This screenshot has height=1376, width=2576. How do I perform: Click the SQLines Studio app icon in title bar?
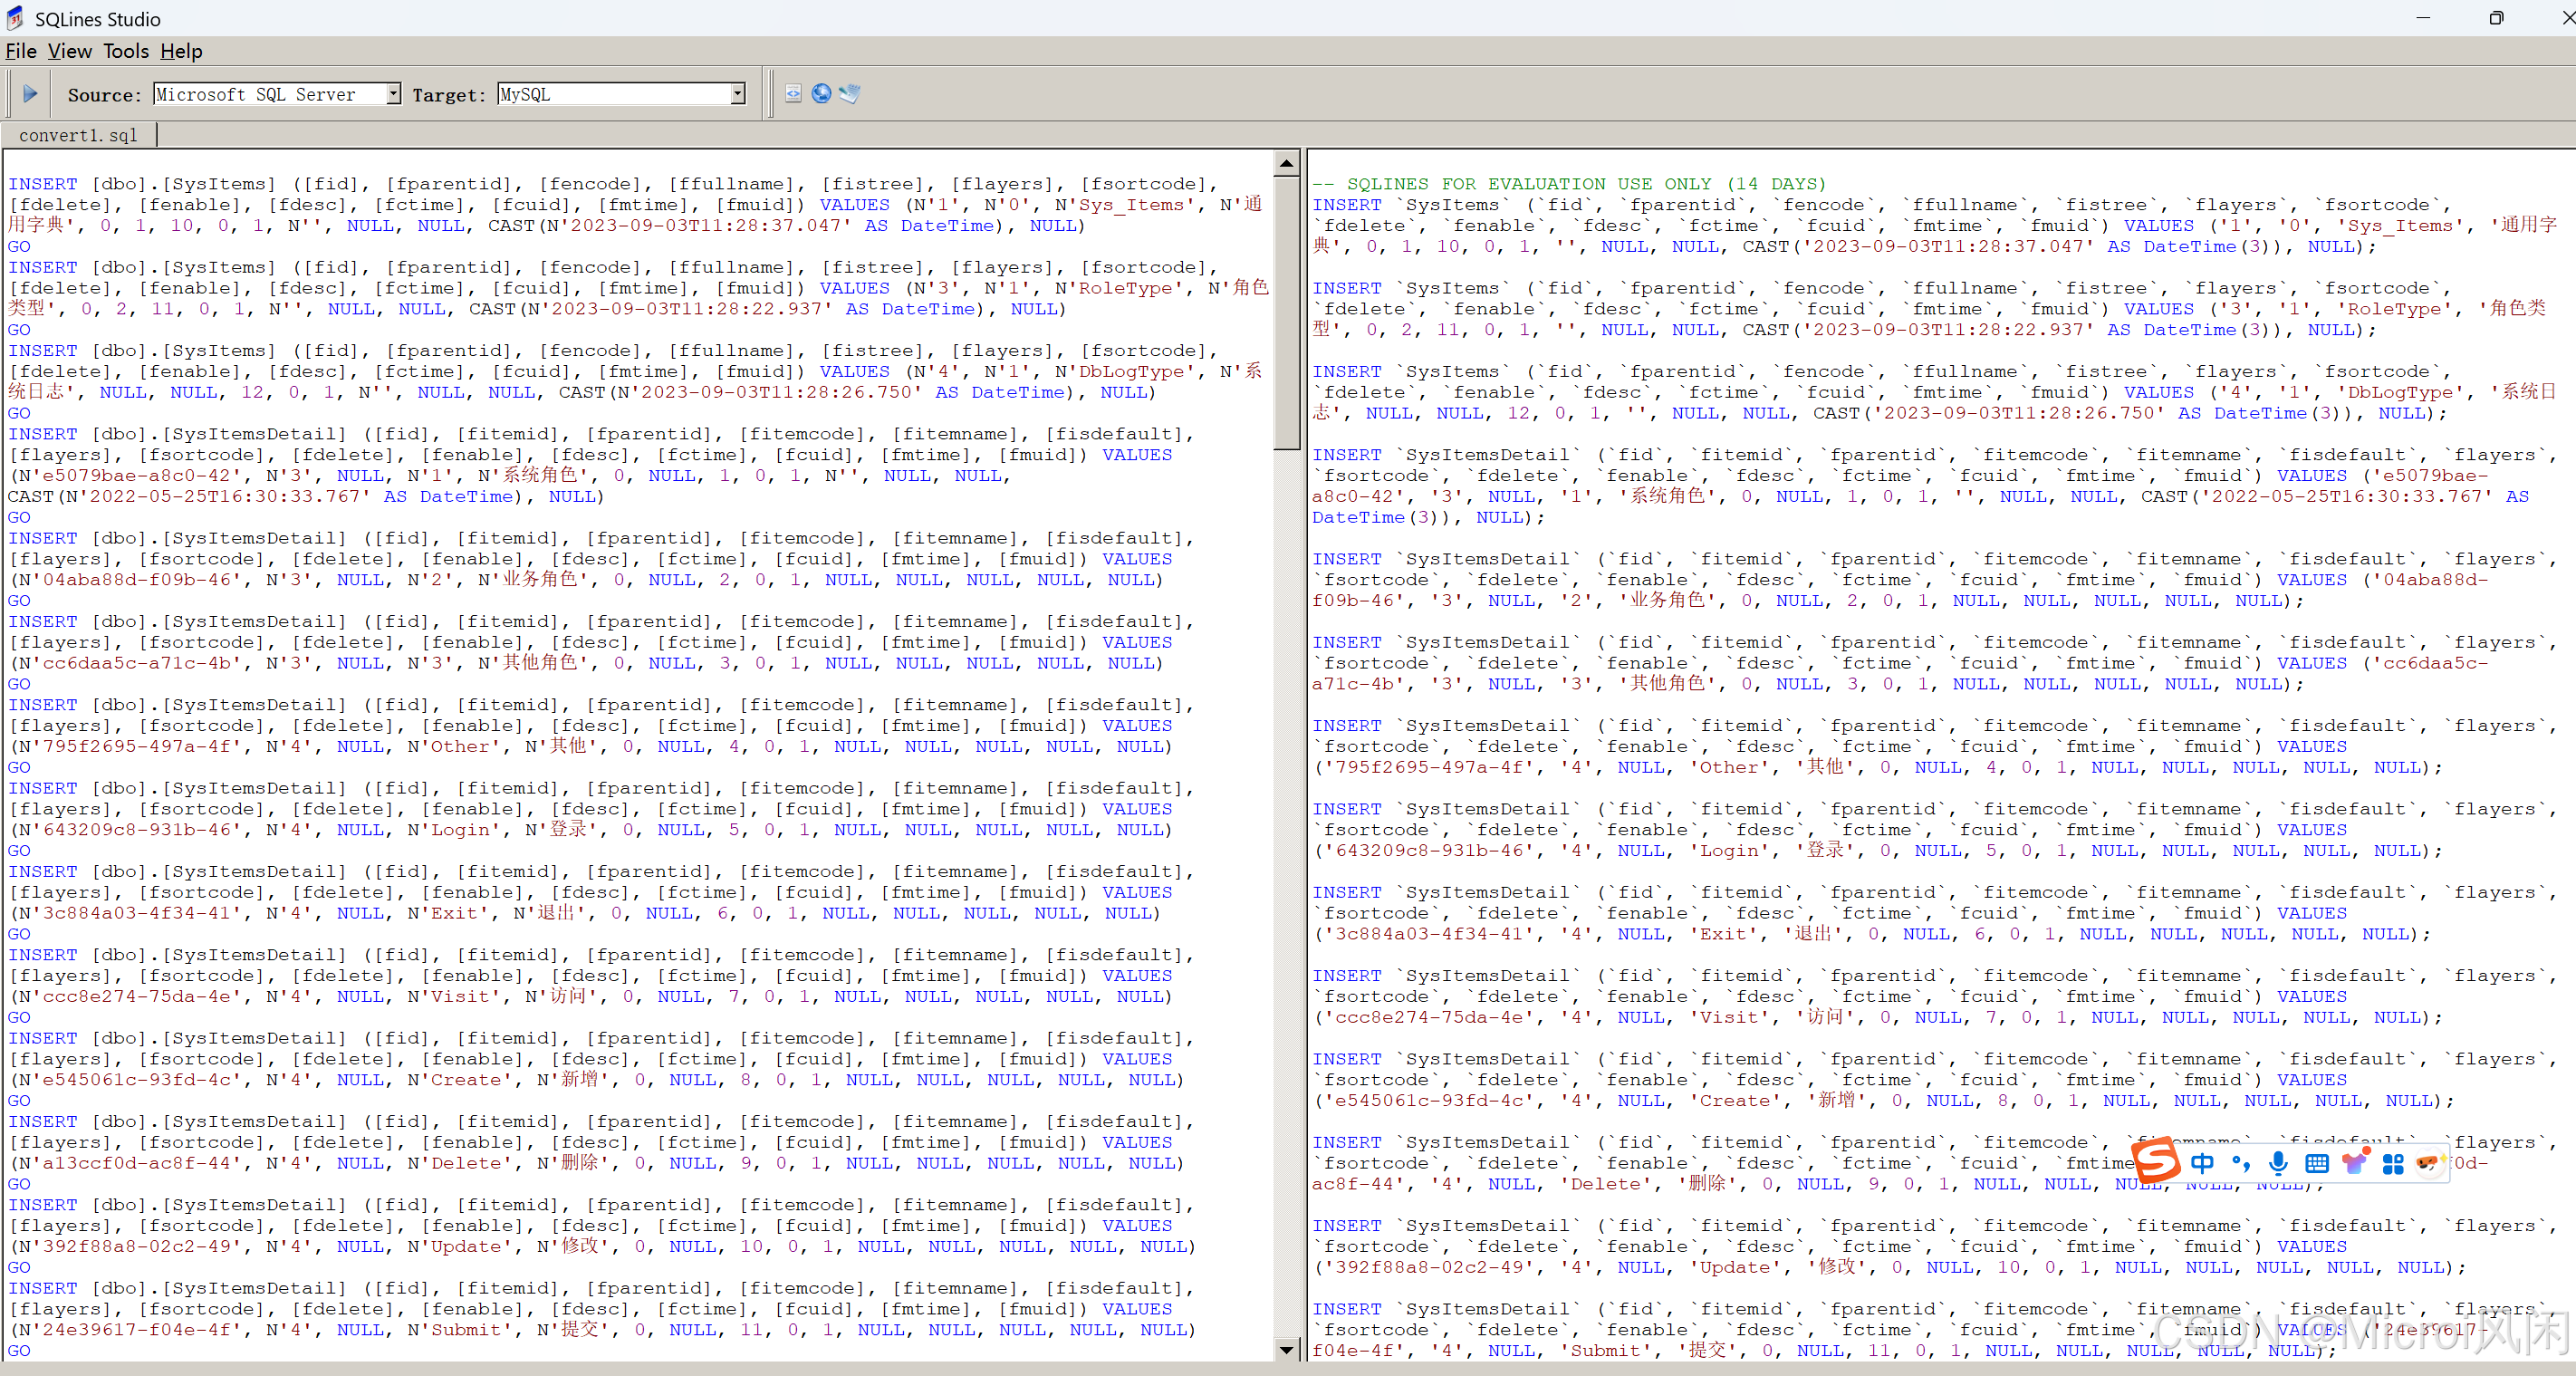point(14,19)
